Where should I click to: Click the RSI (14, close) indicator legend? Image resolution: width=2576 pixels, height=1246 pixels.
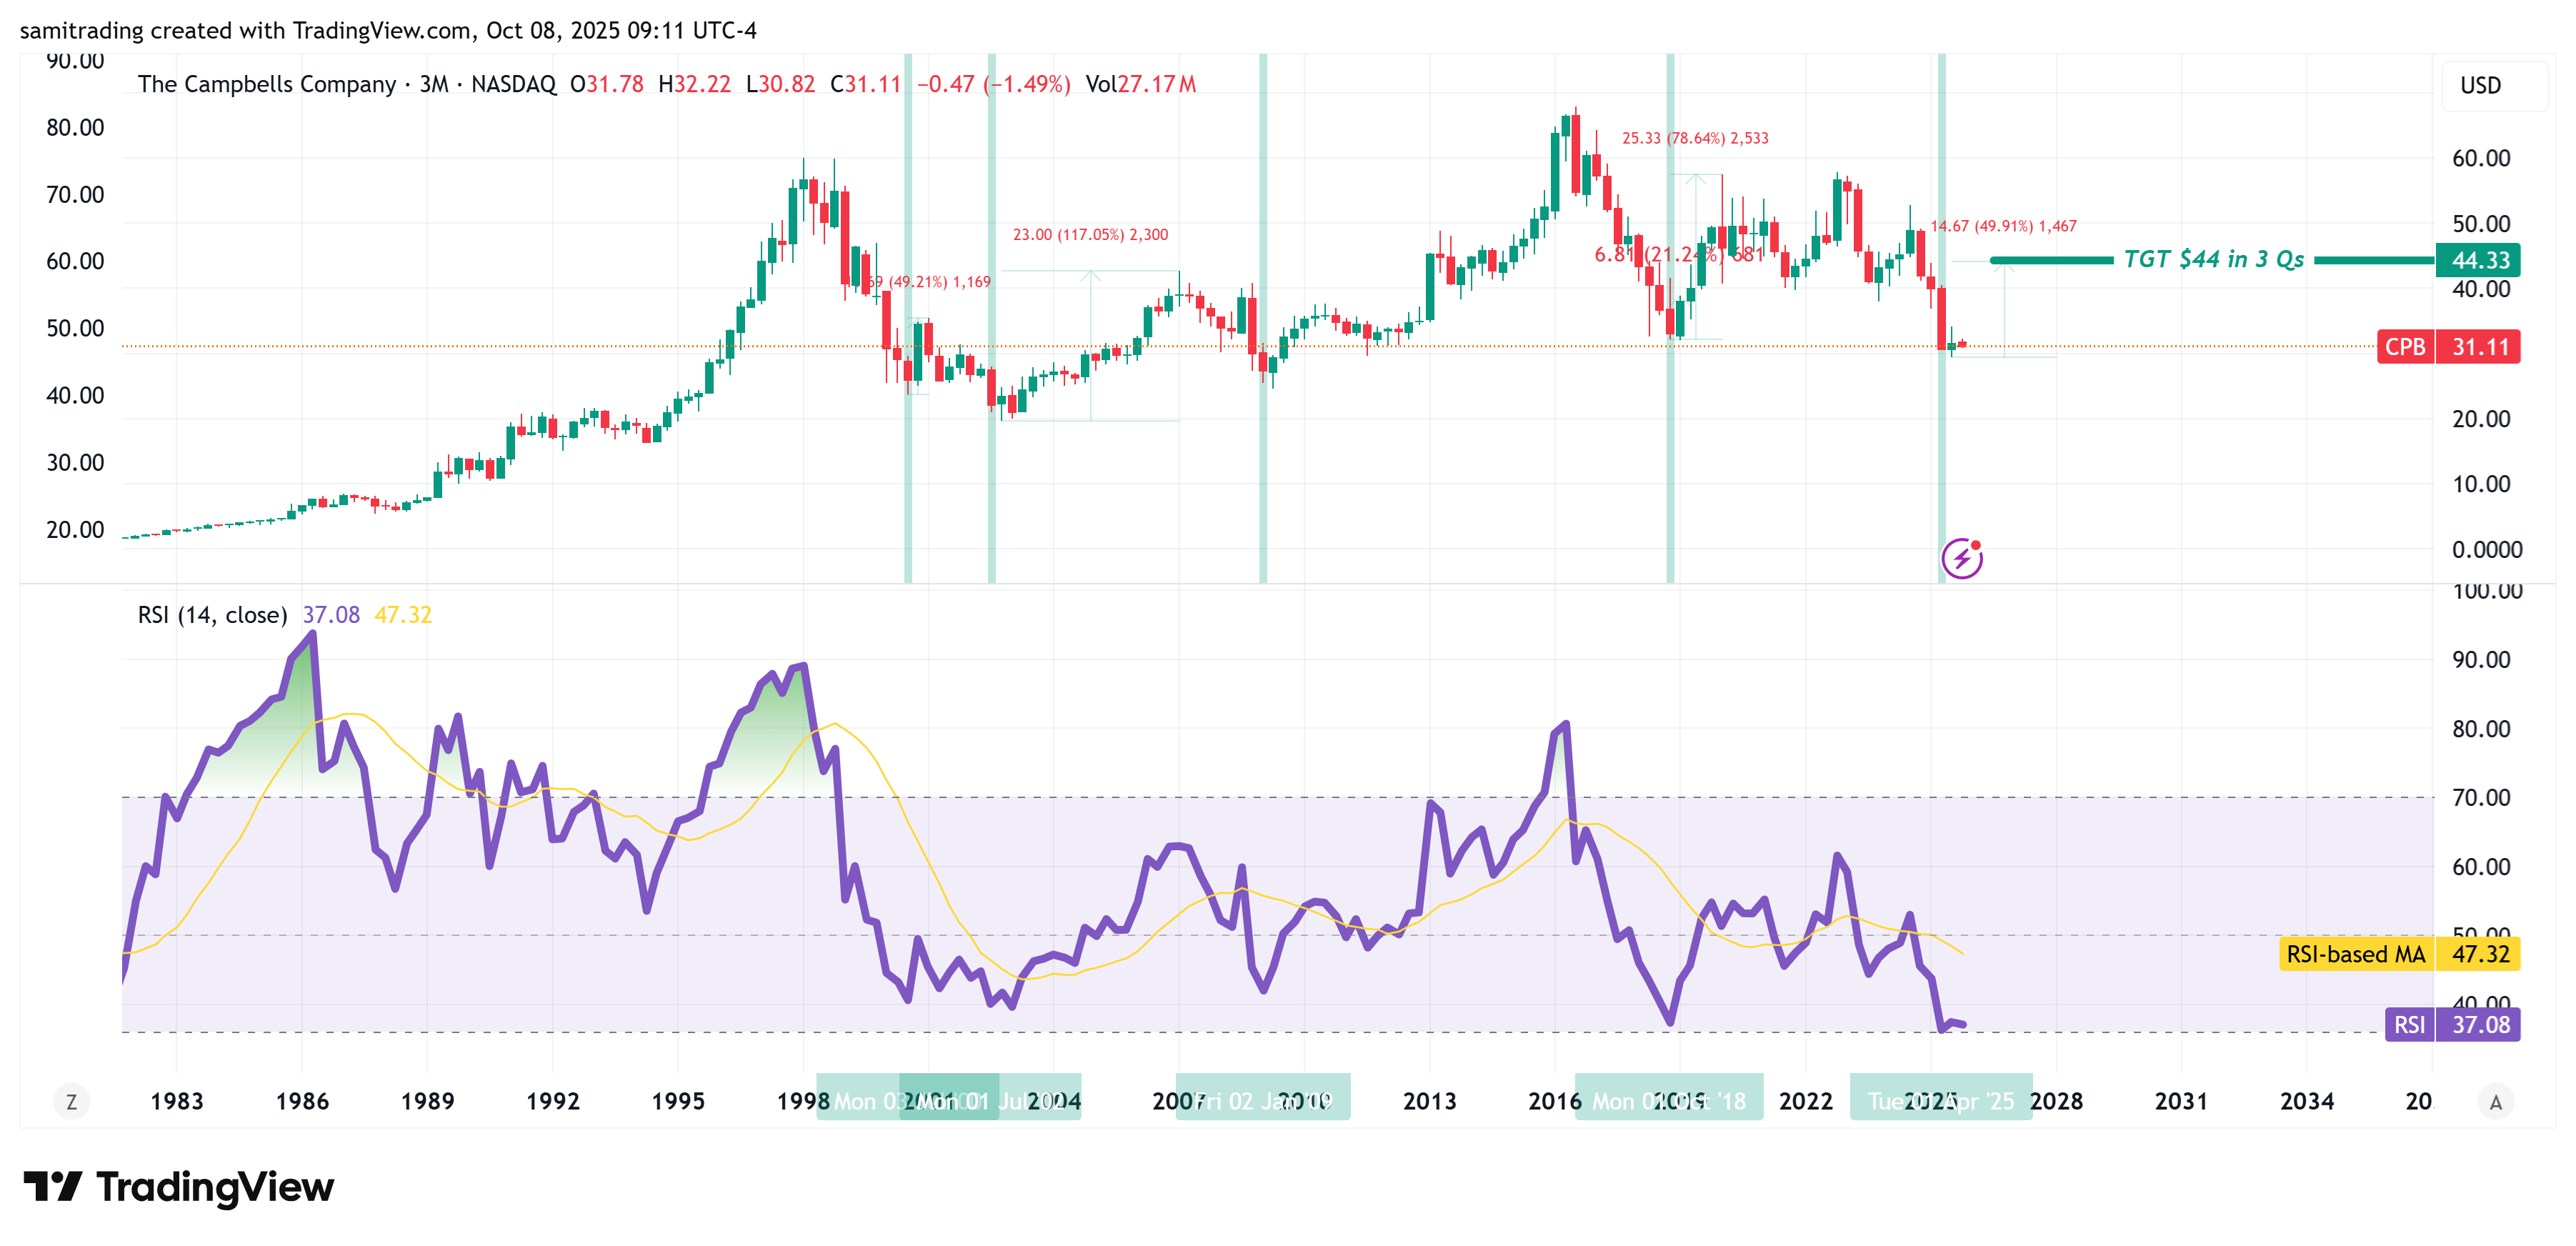(212, 615)
